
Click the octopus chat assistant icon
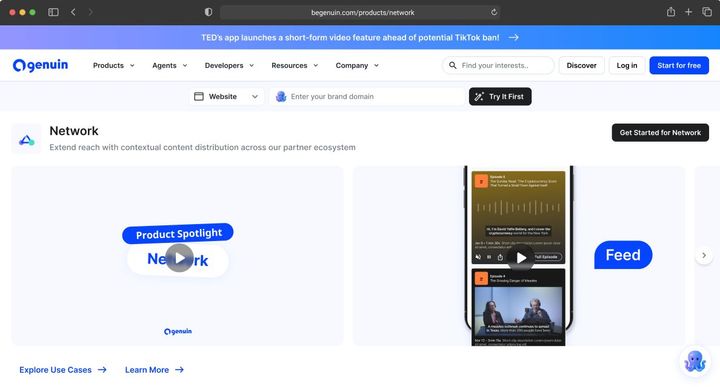tap(695, 361)
